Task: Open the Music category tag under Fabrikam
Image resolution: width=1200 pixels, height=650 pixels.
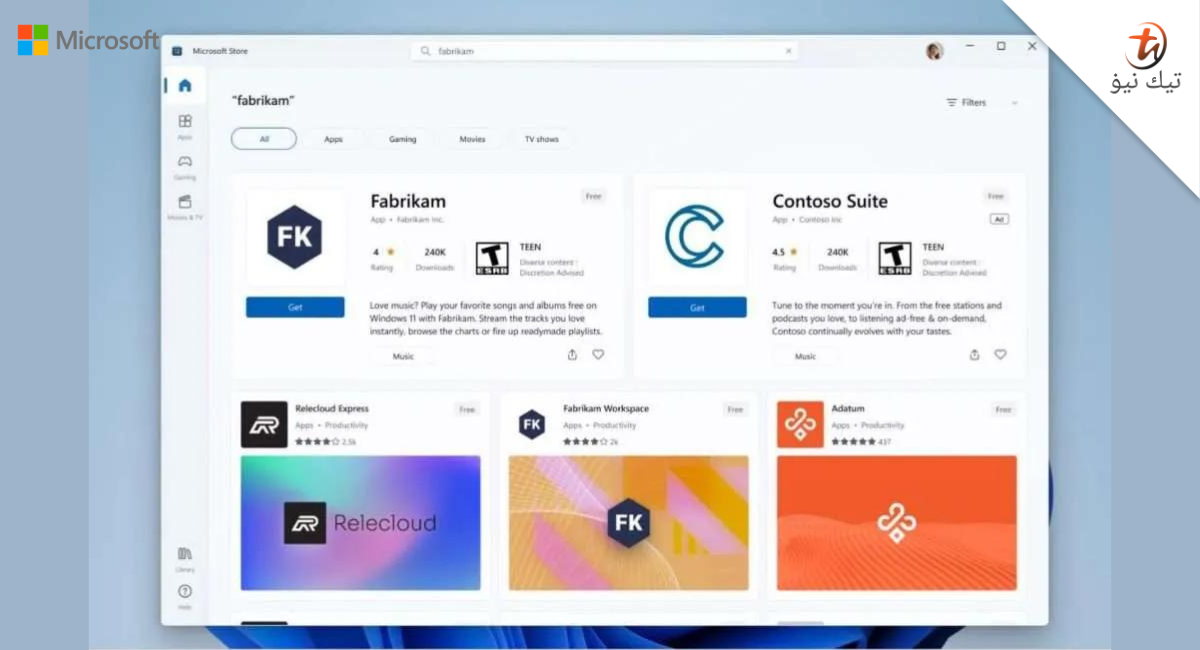Action: (x=402, y=356)
